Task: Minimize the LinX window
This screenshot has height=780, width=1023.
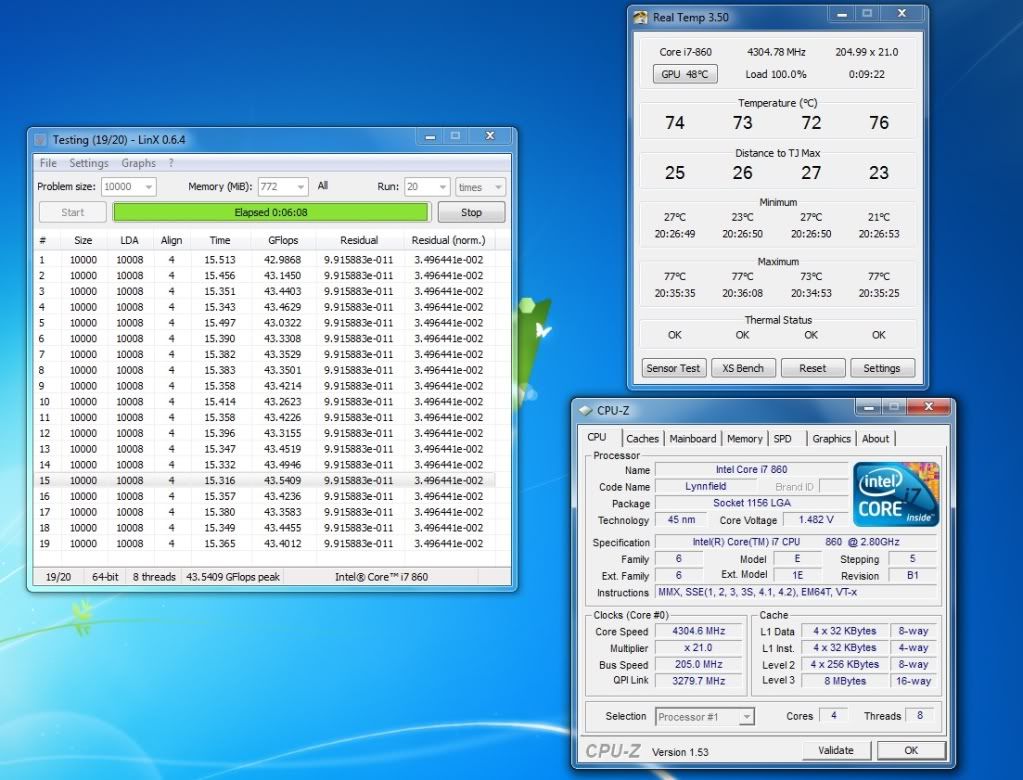Action: pyautogui.click(x=430, y=136)
